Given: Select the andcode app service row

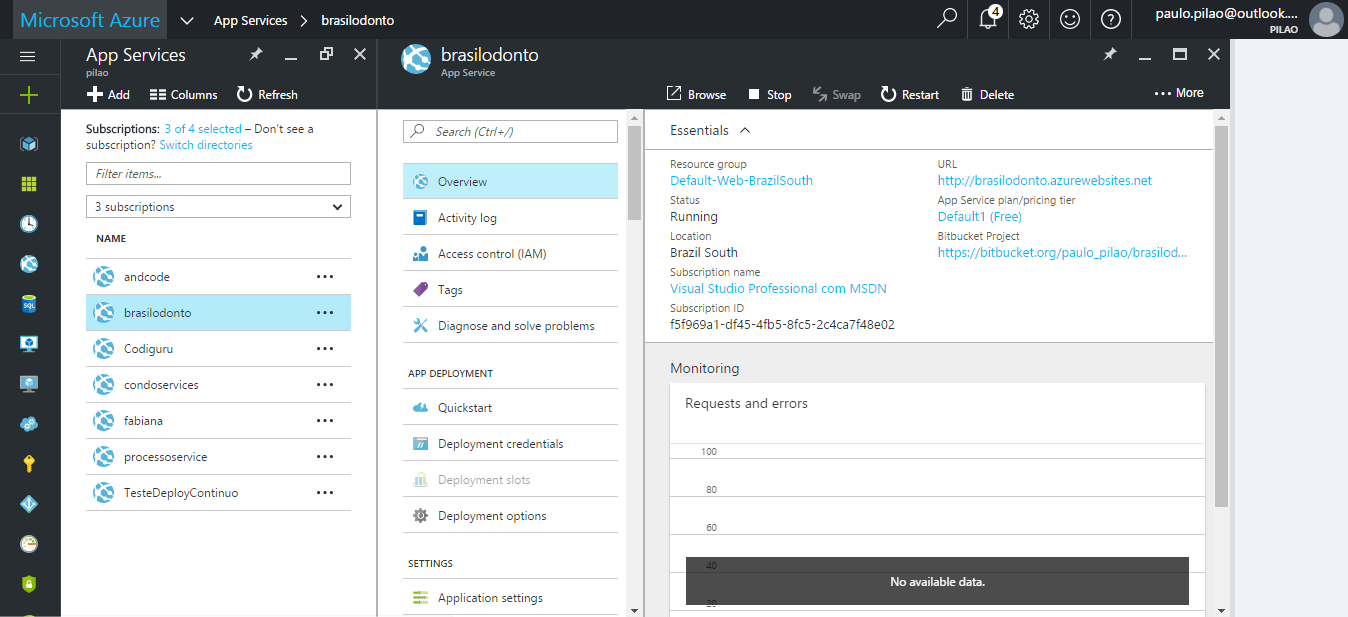Looking at the screenshot, I should [x=218, y=277].
